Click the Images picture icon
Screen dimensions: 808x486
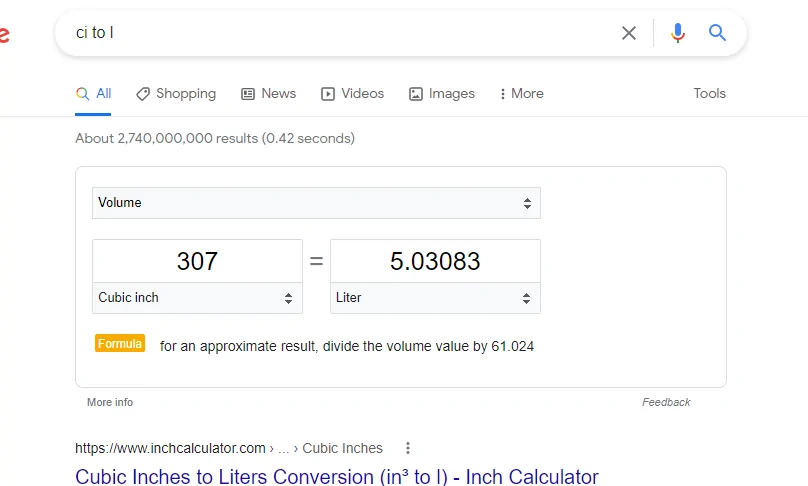click(x=416, y=94)
